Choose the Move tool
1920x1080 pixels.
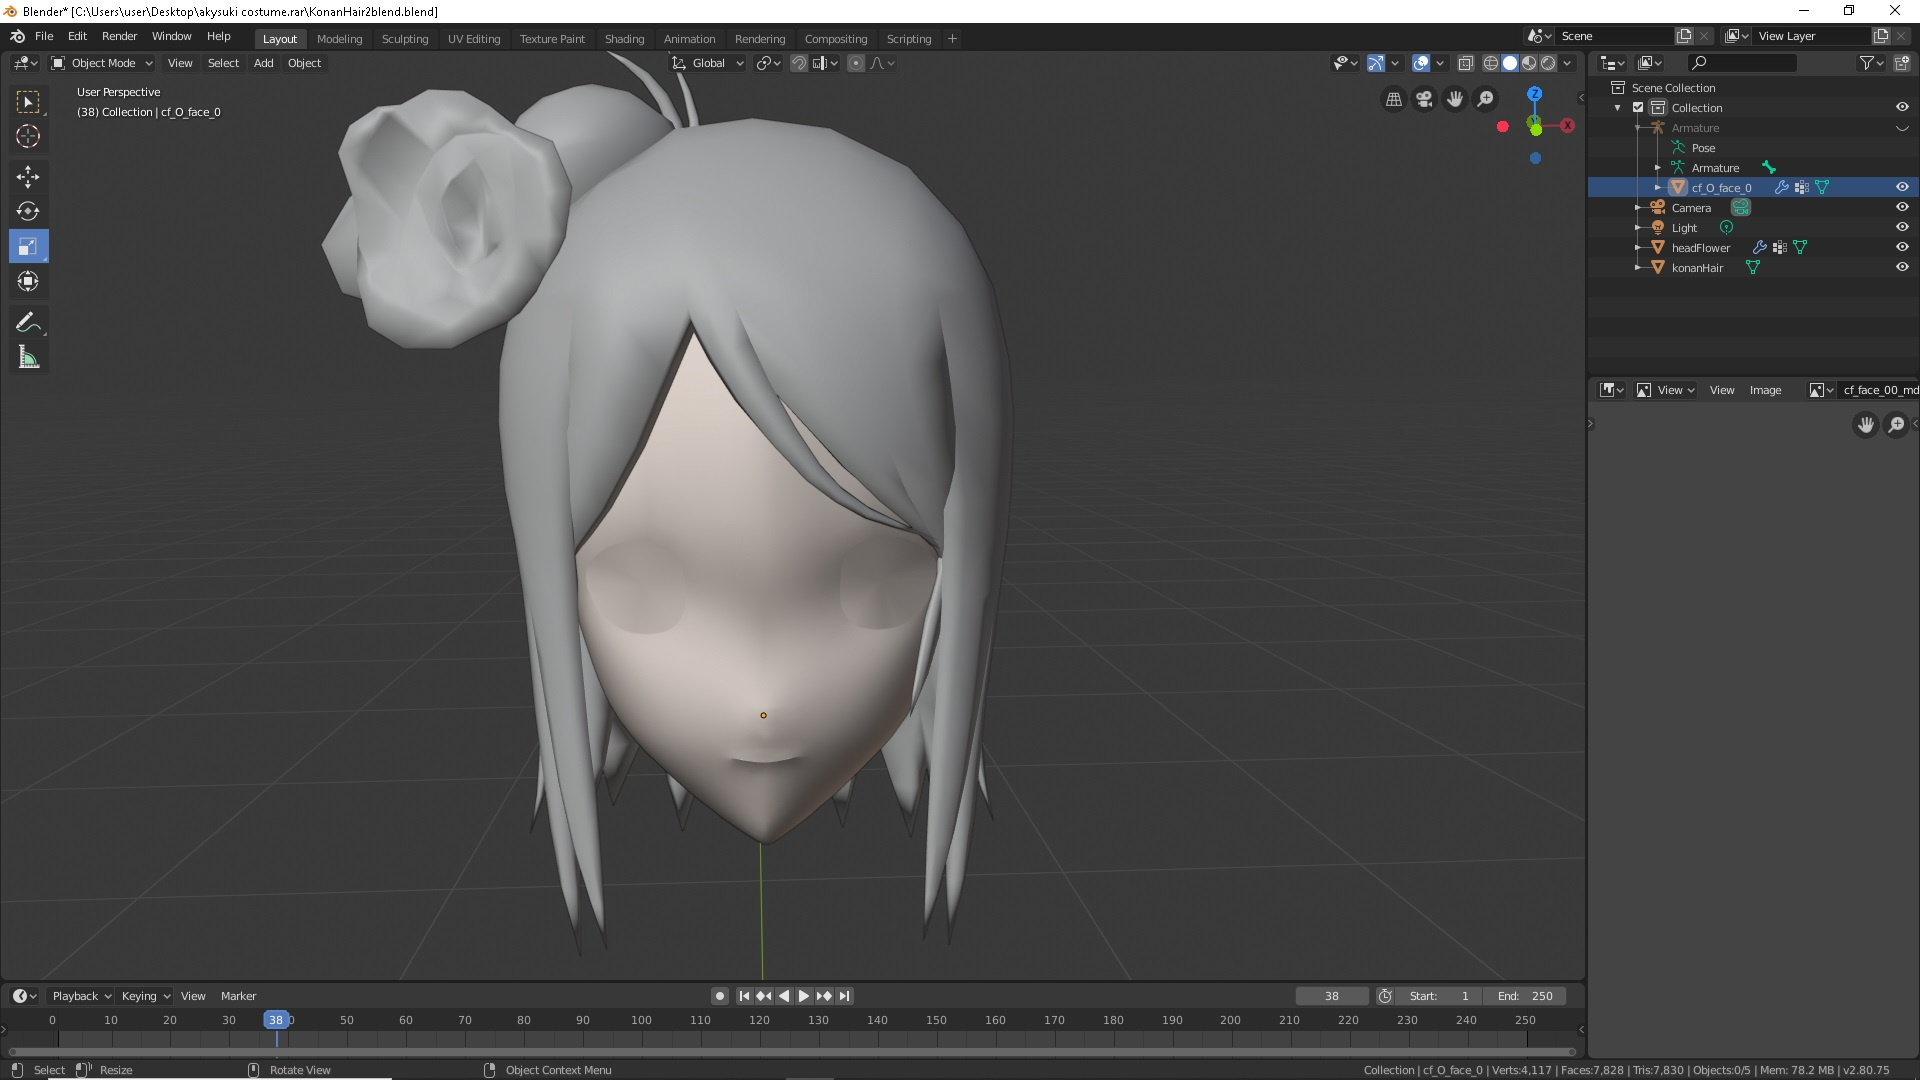[28, 177]
